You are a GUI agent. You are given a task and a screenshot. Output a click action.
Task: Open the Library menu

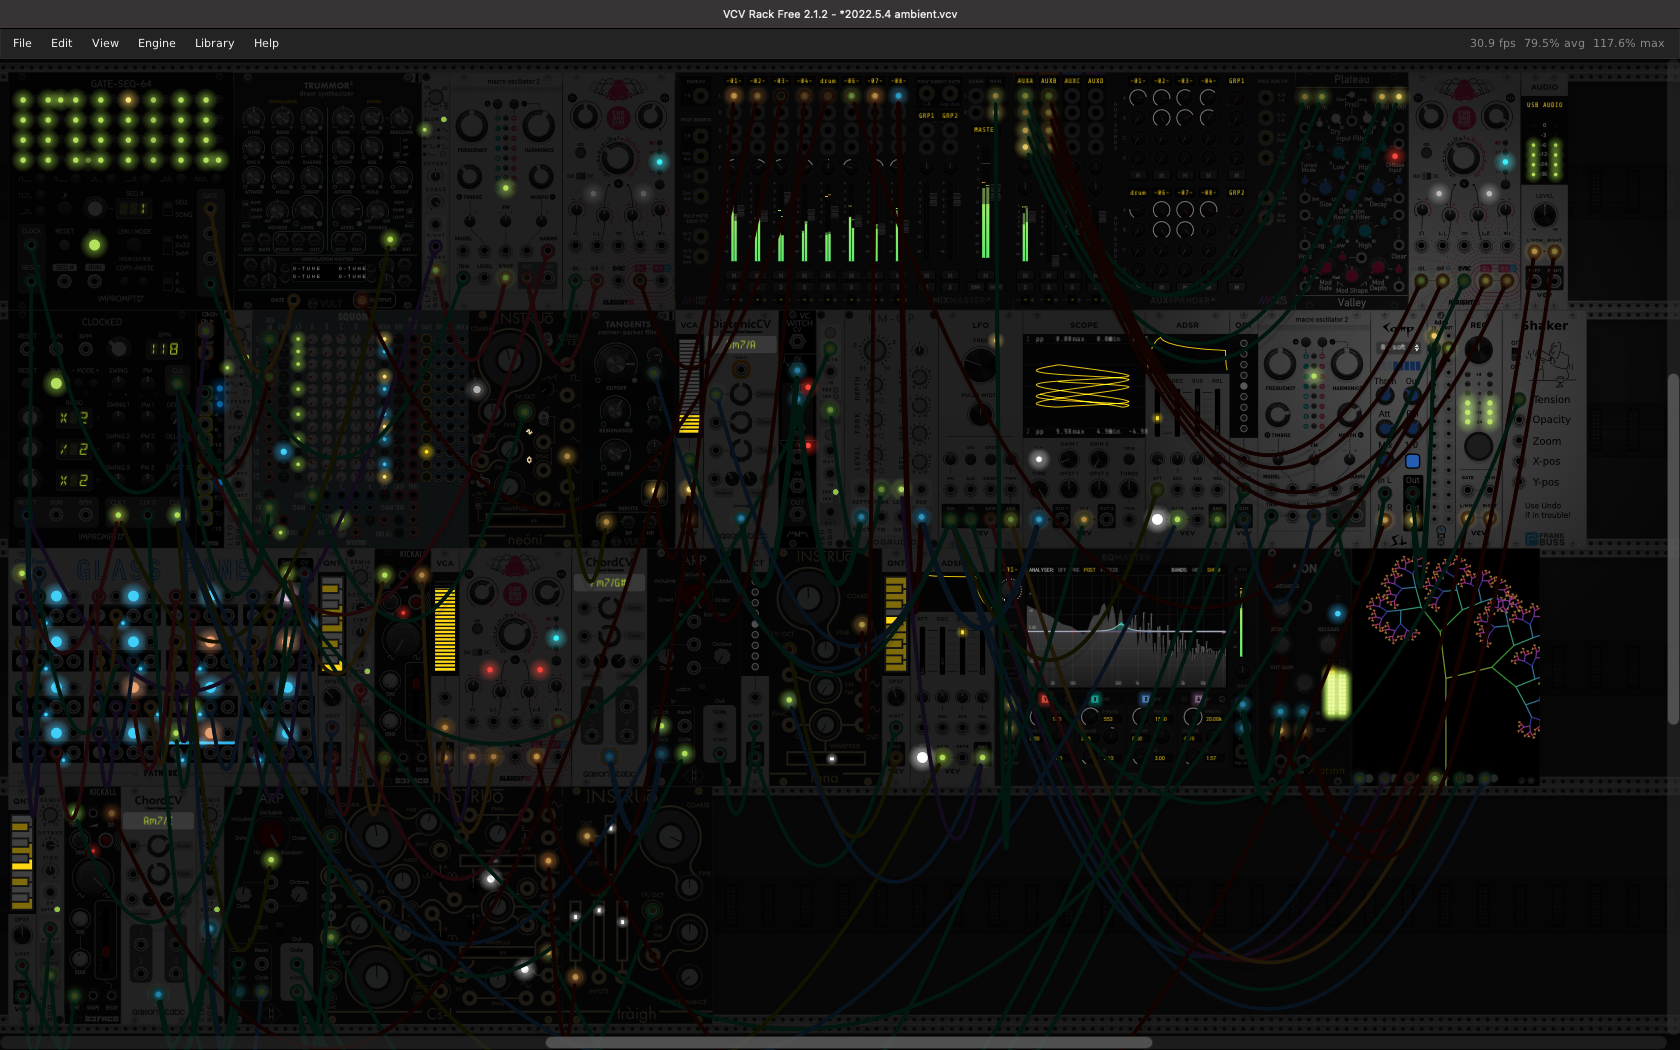tap(214, 43)
